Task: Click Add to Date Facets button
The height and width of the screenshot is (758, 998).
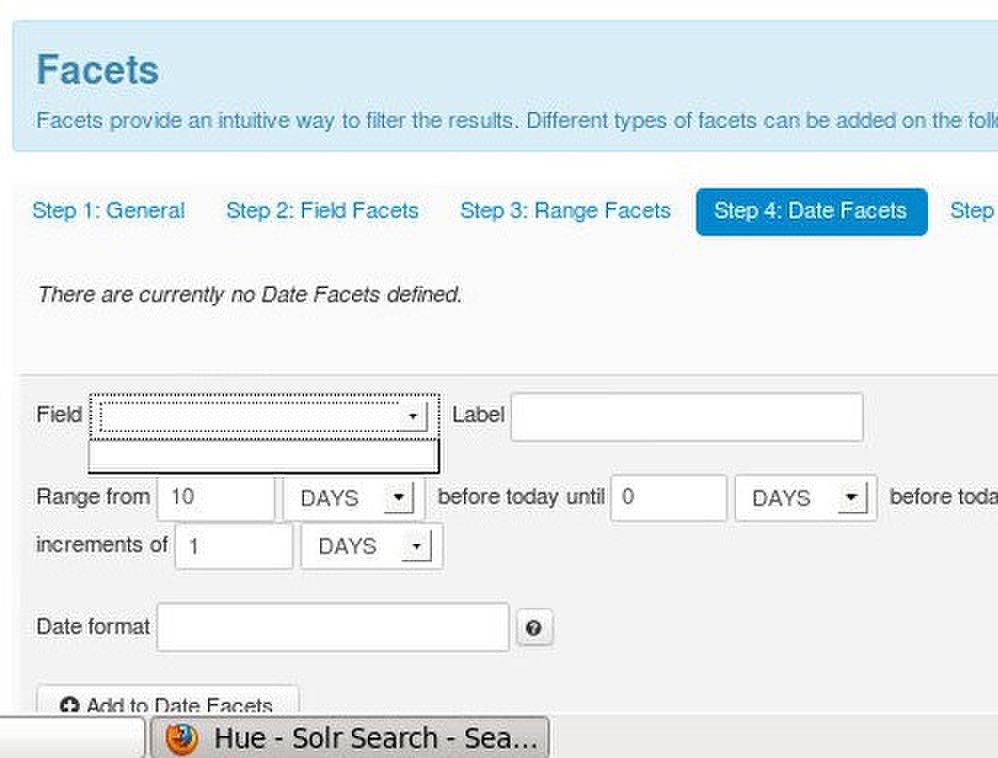Action: click(x=167, y=700)
